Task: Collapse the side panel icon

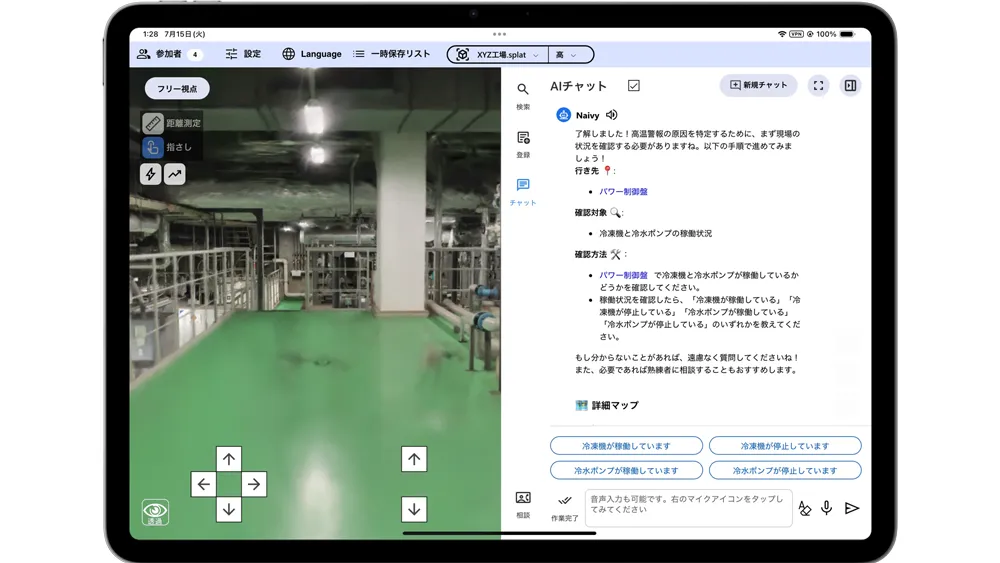Action: tap(850, 85)
